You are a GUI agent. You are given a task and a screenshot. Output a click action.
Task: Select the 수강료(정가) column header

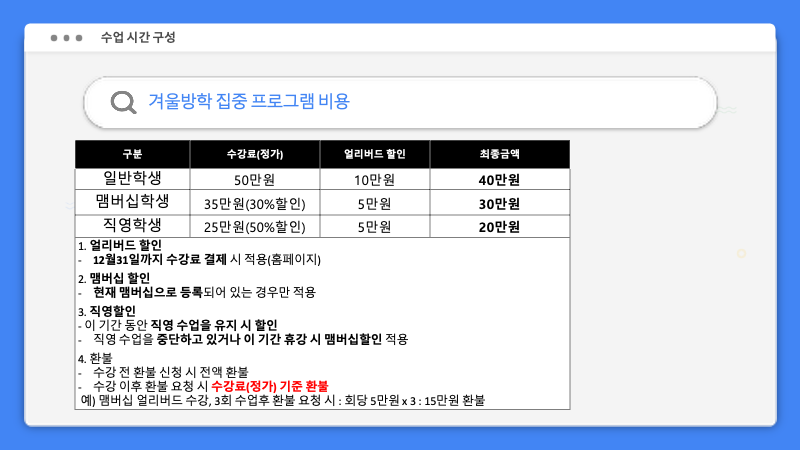pos(255,154)
